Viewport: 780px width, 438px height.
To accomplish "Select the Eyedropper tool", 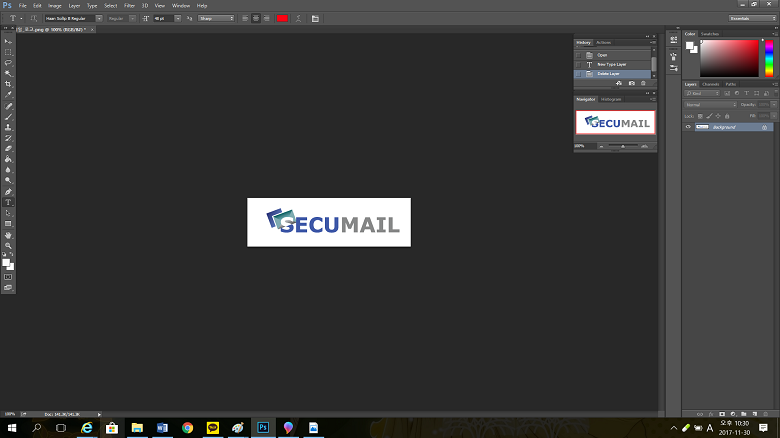I will (x=8, y=95).
